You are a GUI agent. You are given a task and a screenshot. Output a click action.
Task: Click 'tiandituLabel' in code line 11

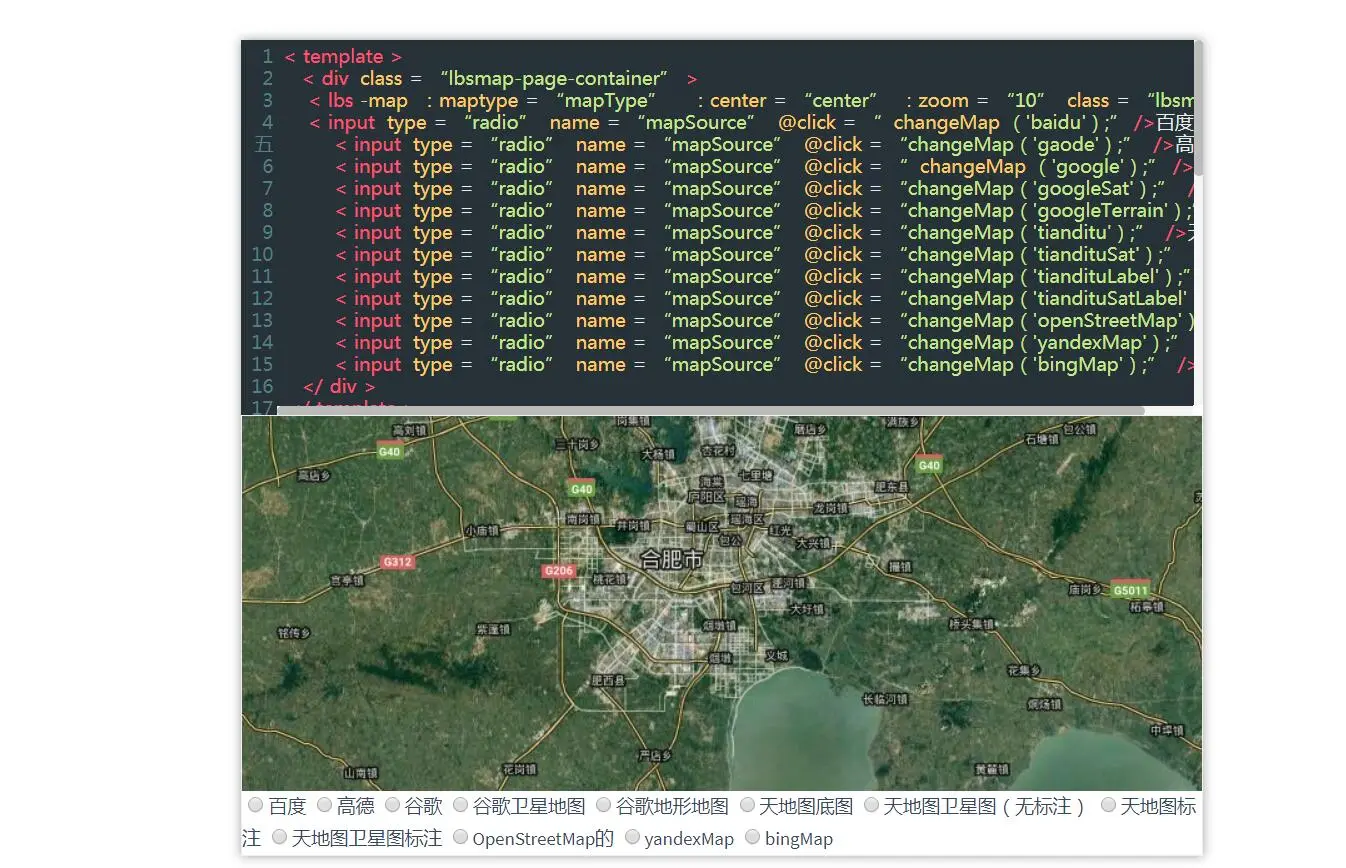[x=1098, y=277]
